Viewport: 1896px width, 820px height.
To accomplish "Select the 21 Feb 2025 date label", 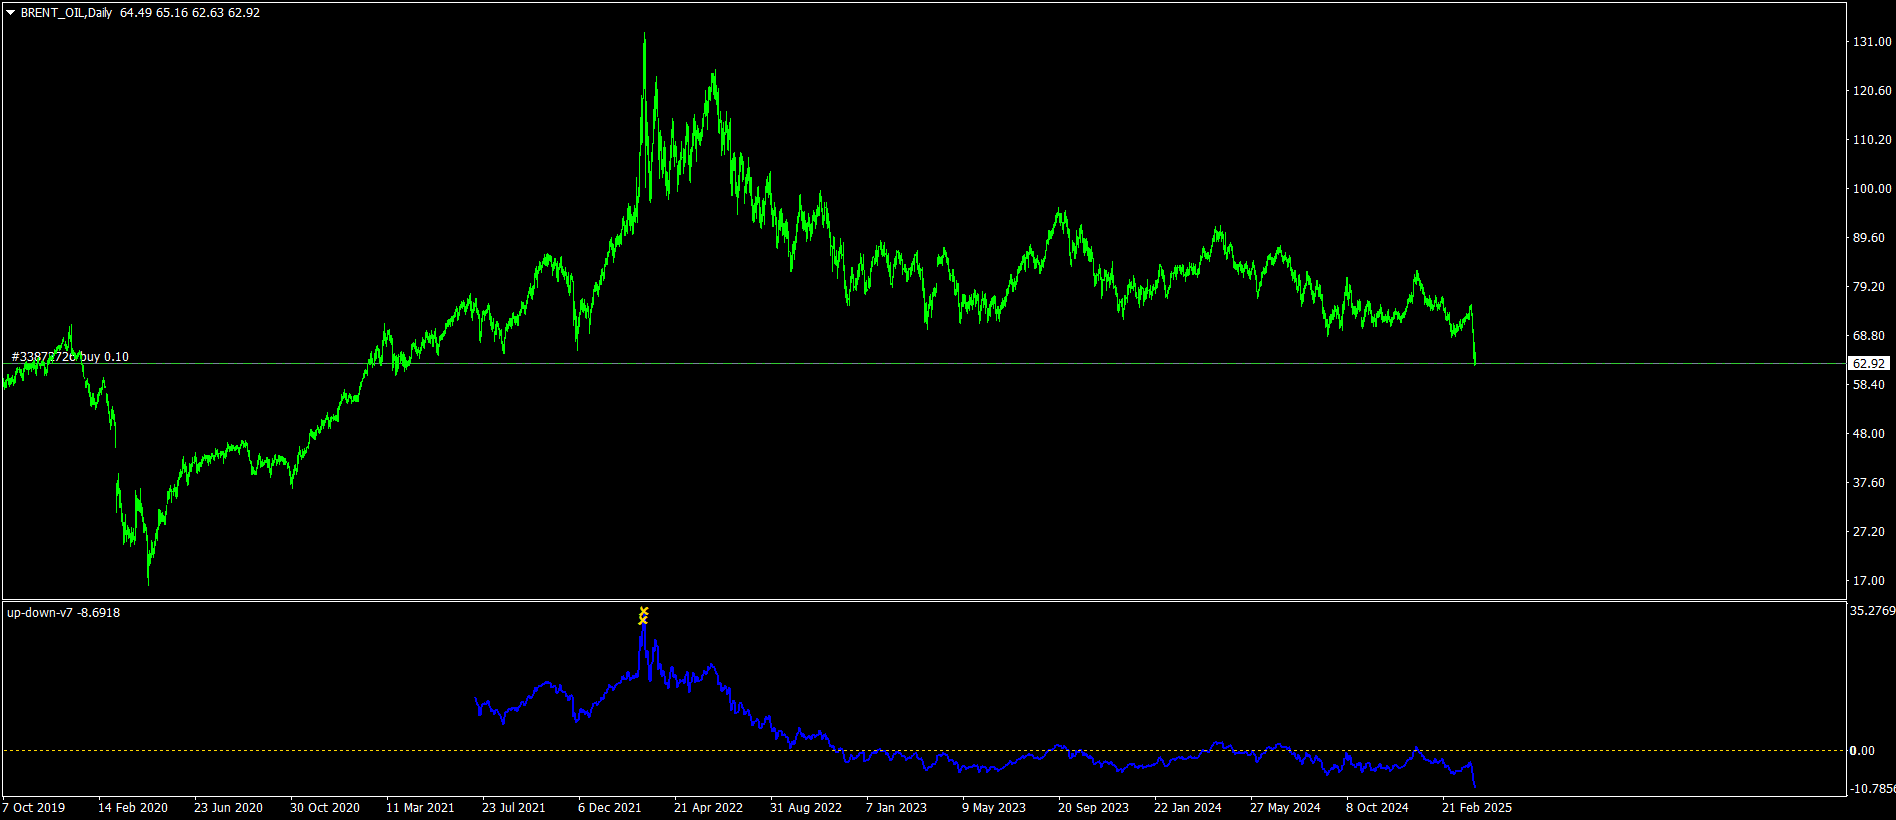I will (x=1477, y=808).
